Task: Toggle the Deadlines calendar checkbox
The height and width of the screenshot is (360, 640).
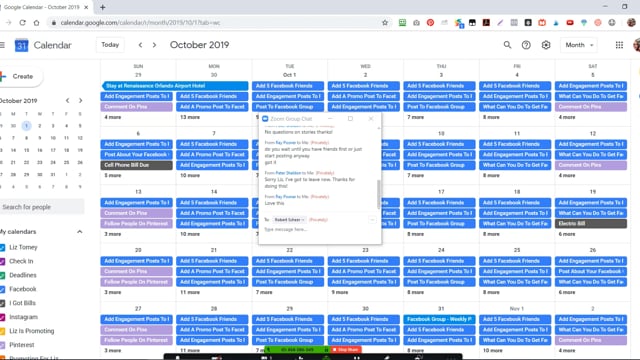Action: pyautogui.click(x=2, y=275)
